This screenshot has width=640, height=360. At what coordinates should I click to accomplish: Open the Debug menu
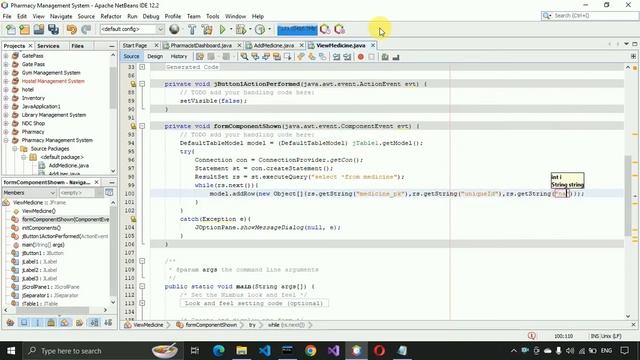tap(151, 16)
